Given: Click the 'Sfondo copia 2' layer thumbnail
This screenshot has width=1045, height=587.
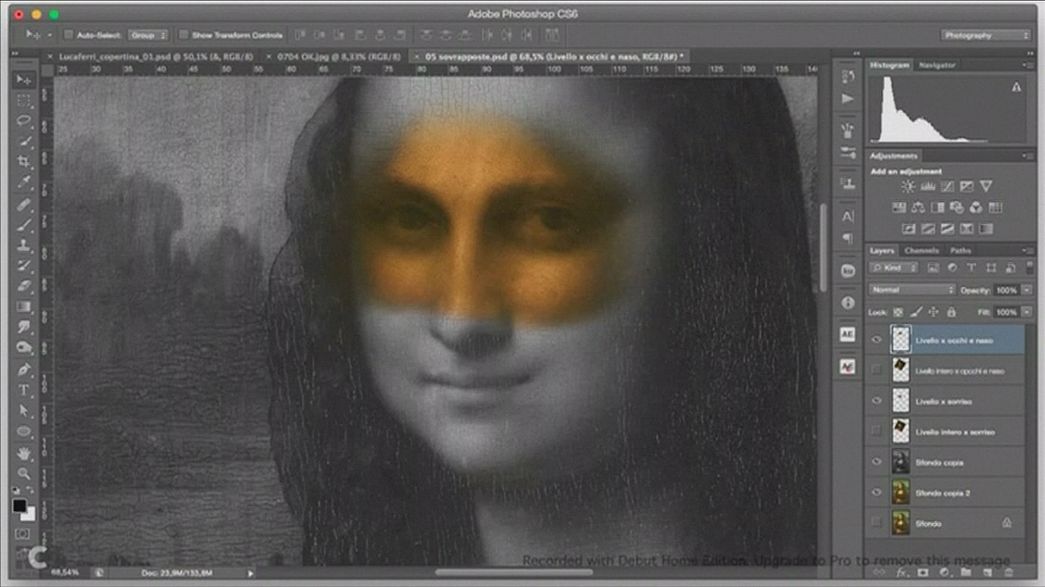Looking at the screenshot, I should click(x=900, y=492).
